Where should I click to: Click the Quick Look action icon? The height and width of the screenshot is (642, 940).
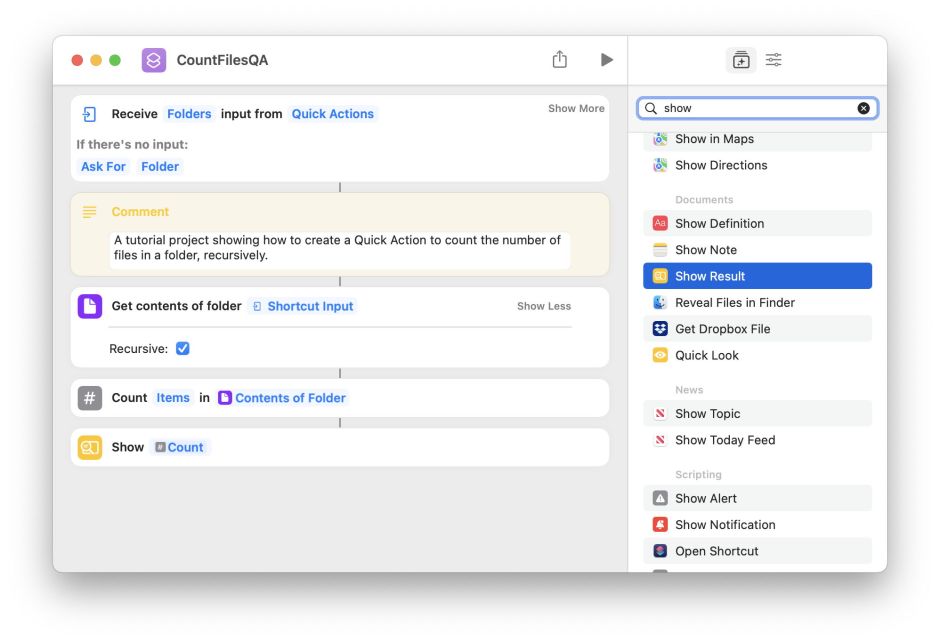(661, 355)
